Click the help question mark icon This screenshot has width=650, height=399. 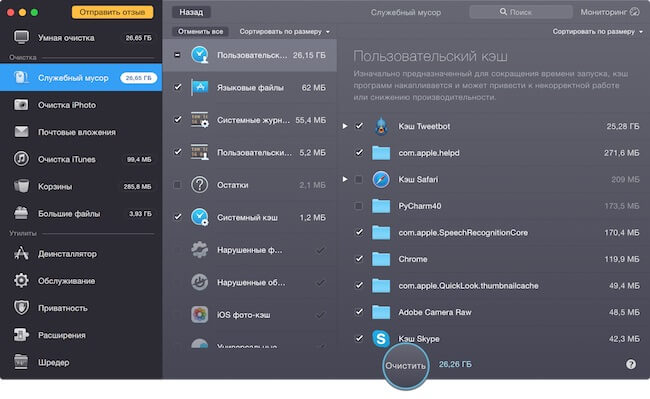pos(631,364)
